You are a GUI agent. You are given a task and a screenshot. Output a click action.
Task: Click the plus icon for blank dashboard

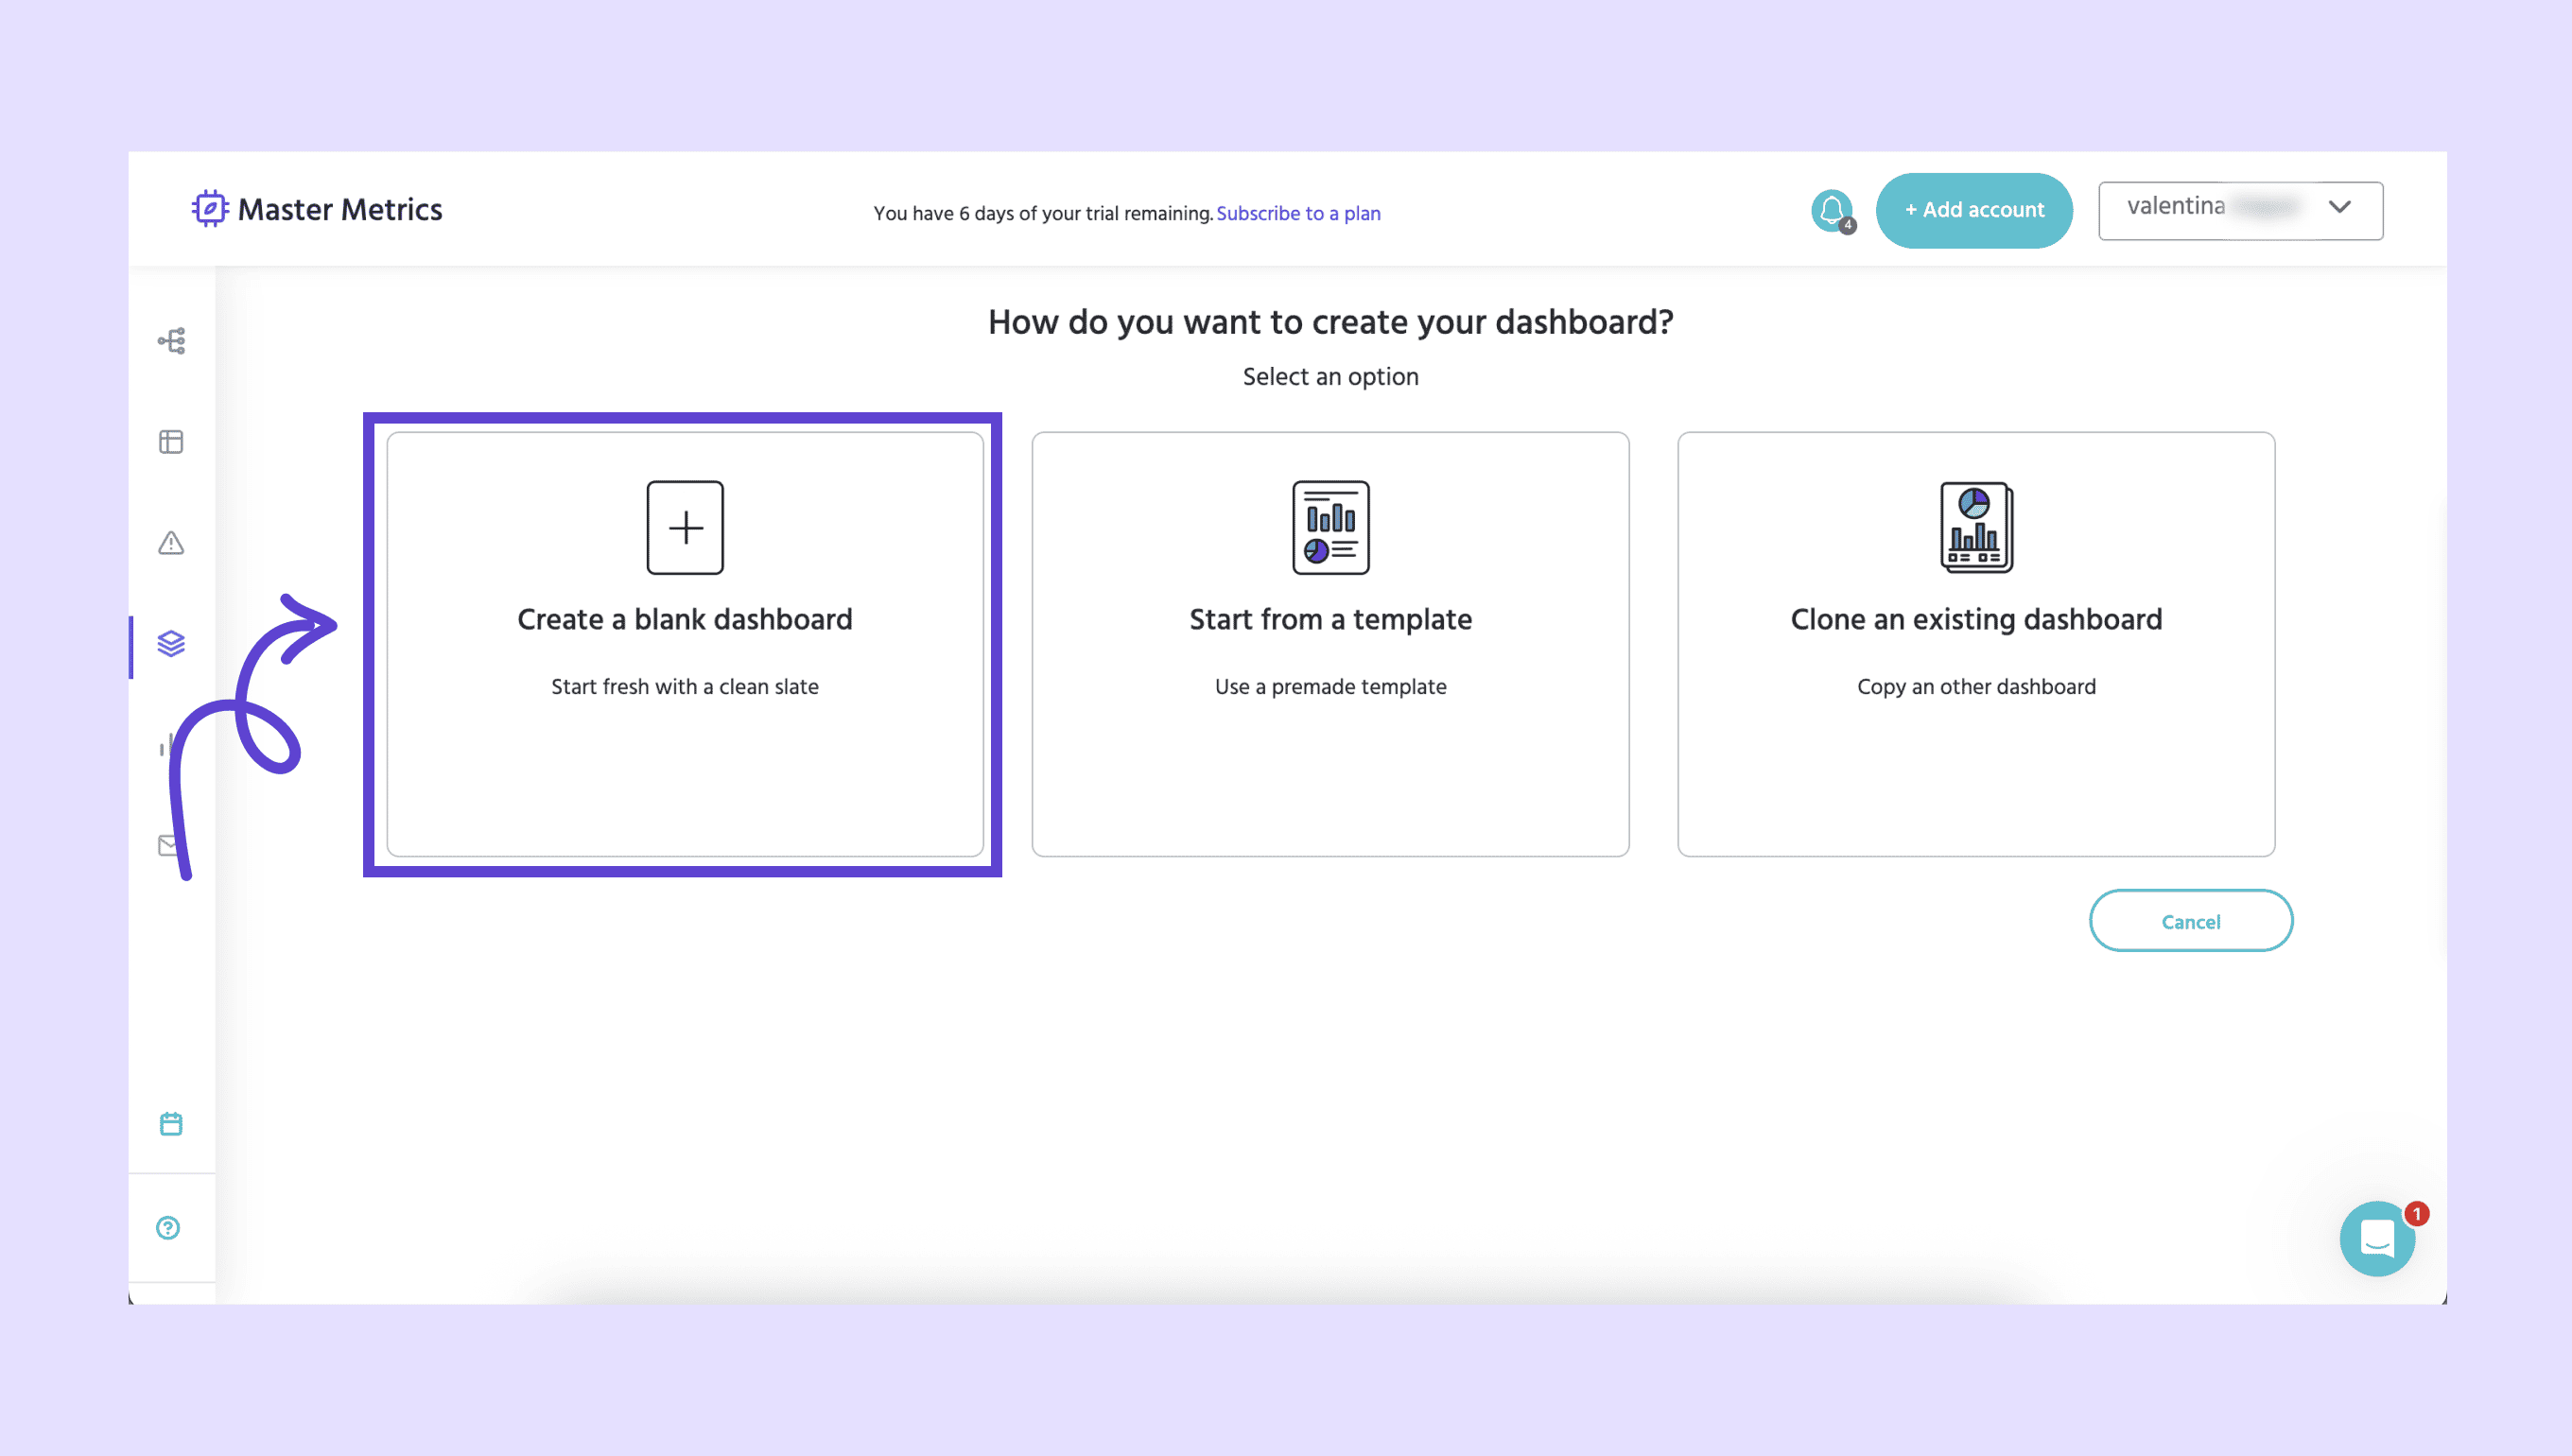coord(685,528)
